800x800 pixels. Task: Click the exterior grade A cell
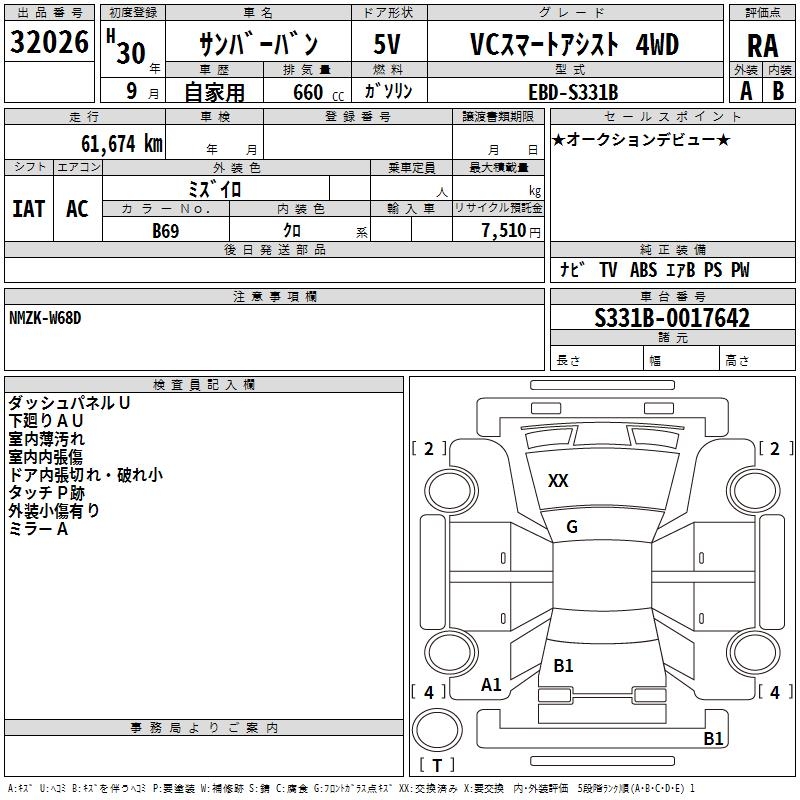tap(745, 90)
